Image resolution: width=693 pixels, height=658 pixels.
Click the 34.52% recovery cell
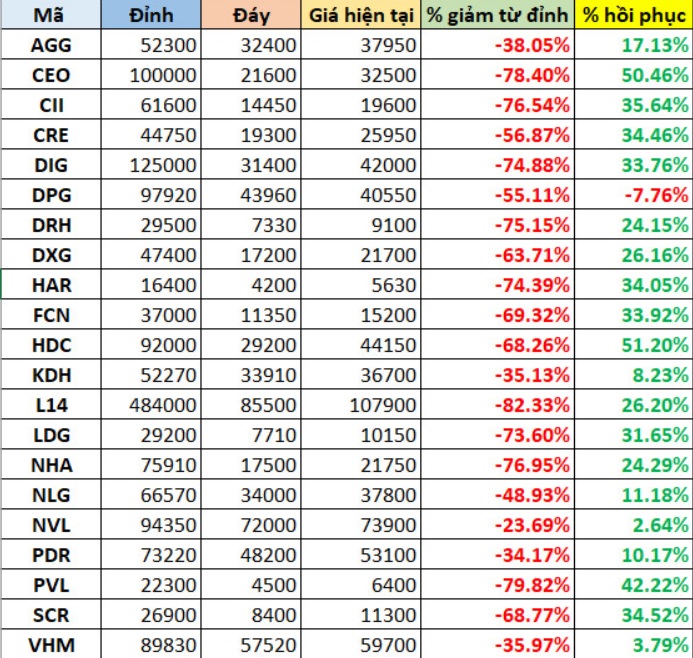[x=634, y=615]
